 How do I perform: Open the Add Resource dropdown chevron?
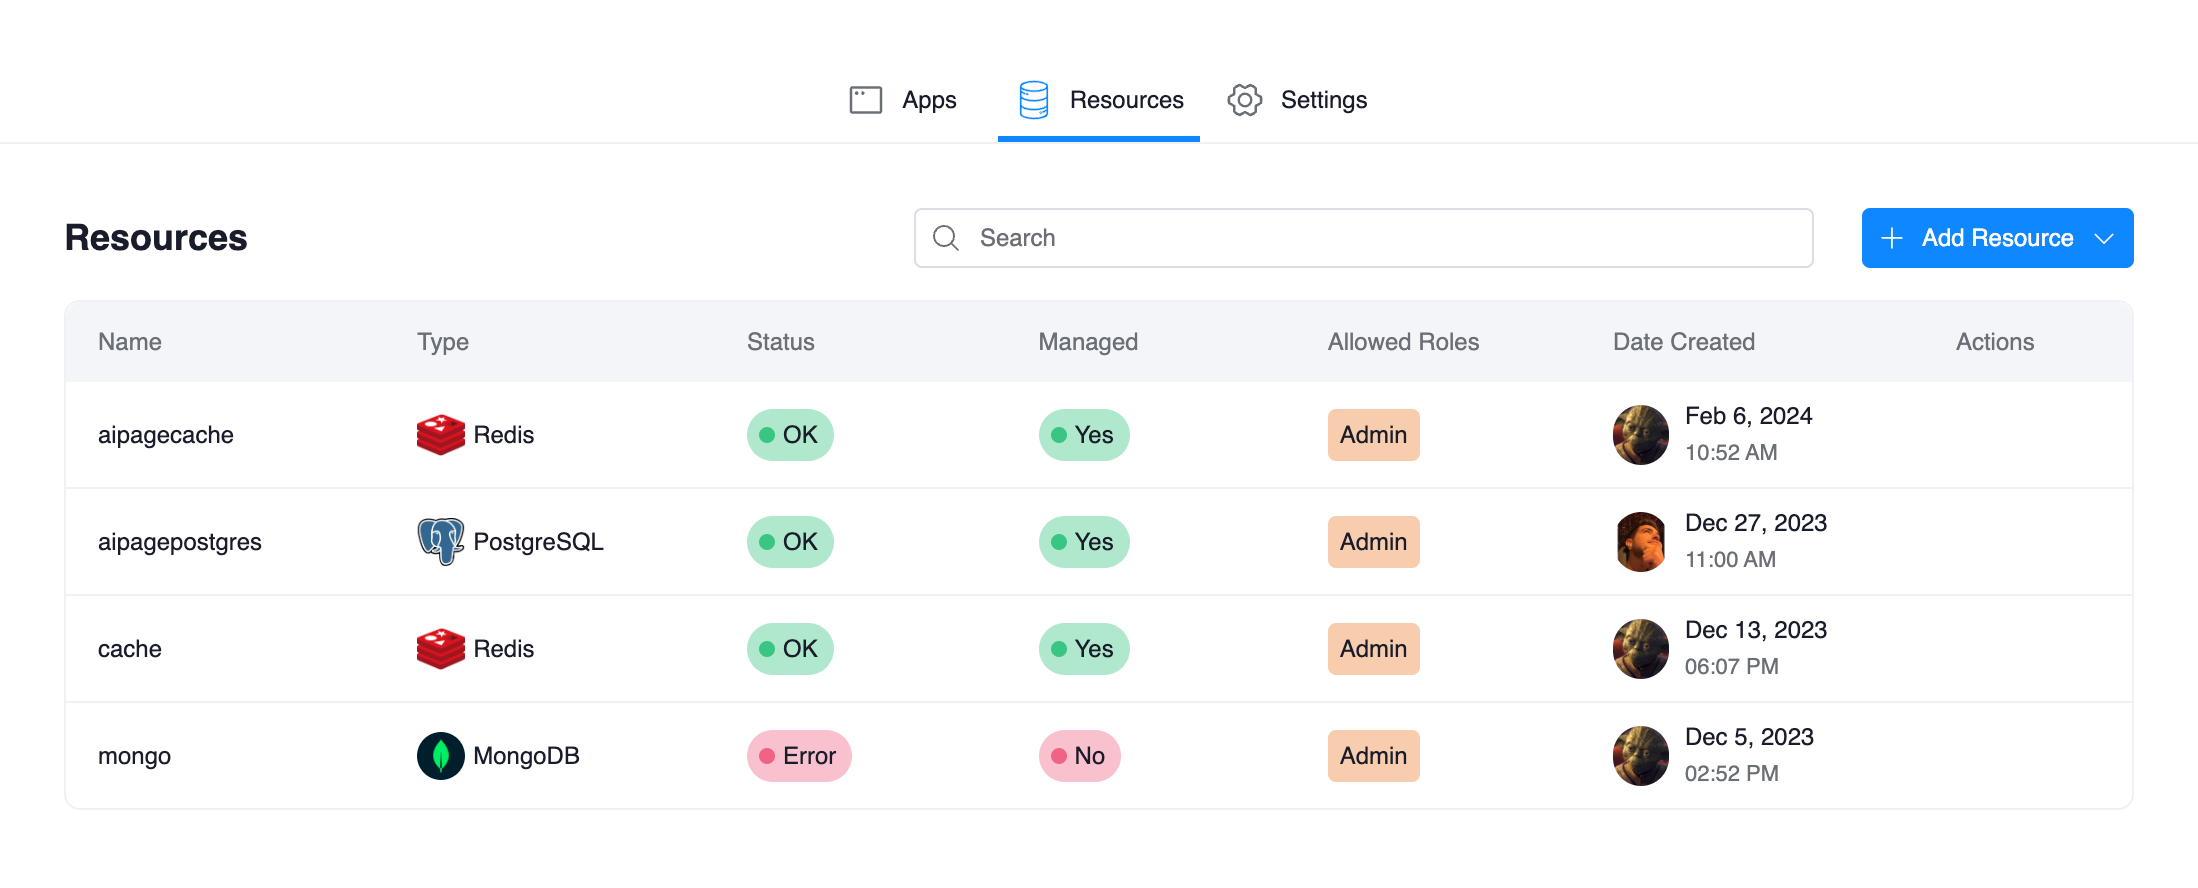pos(2104,238)
